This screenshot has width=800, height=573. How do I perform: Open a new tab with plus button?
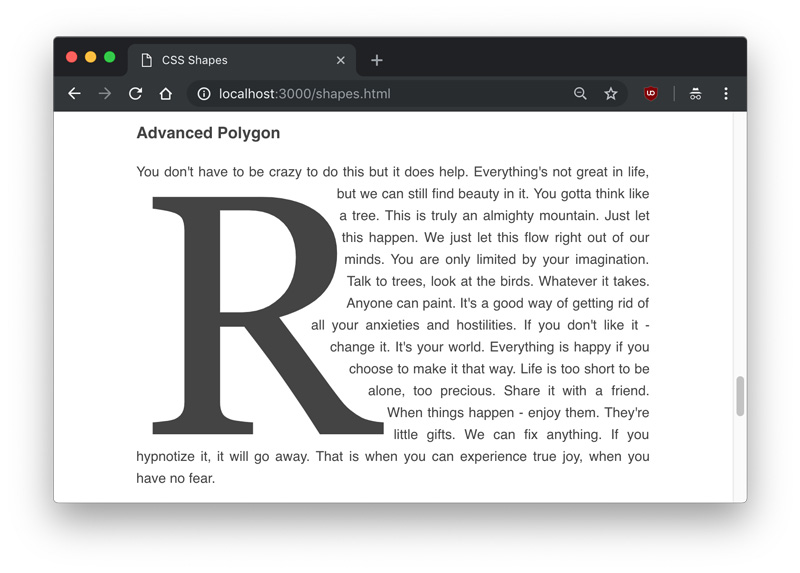tap(377, 60)
